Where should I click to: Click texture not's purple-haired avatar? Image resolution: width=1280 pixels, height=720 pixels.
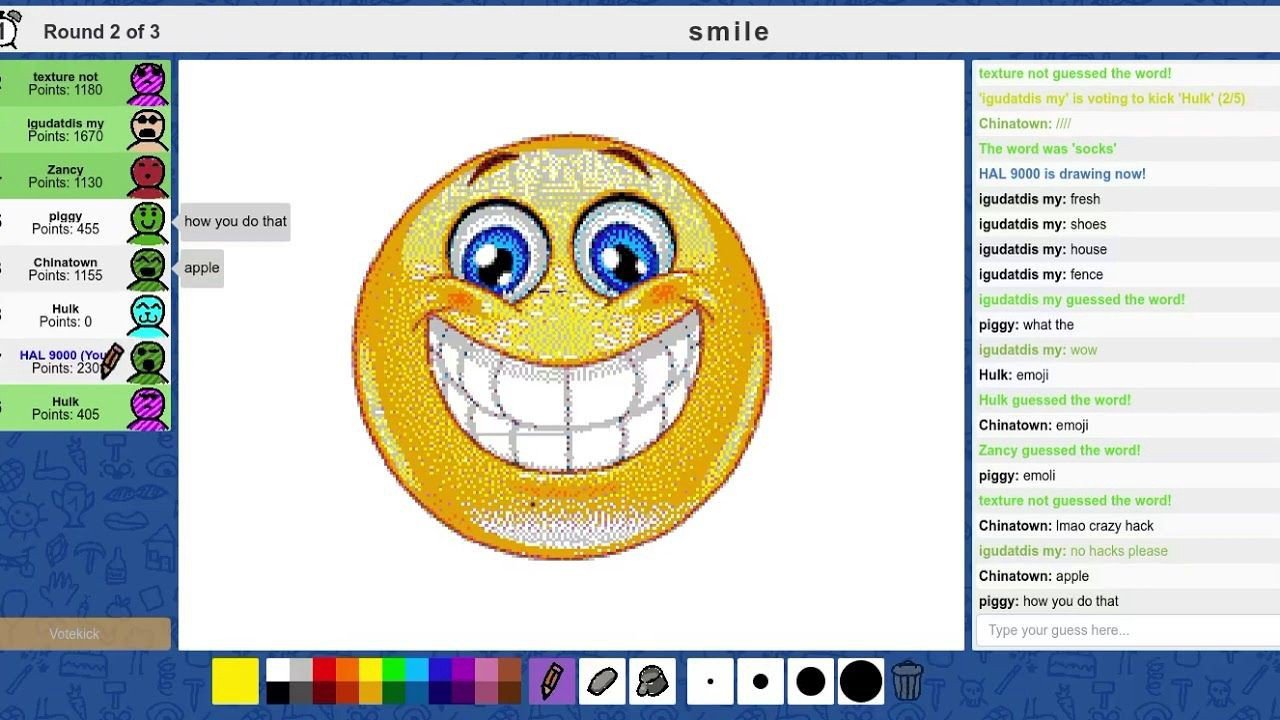148,82
